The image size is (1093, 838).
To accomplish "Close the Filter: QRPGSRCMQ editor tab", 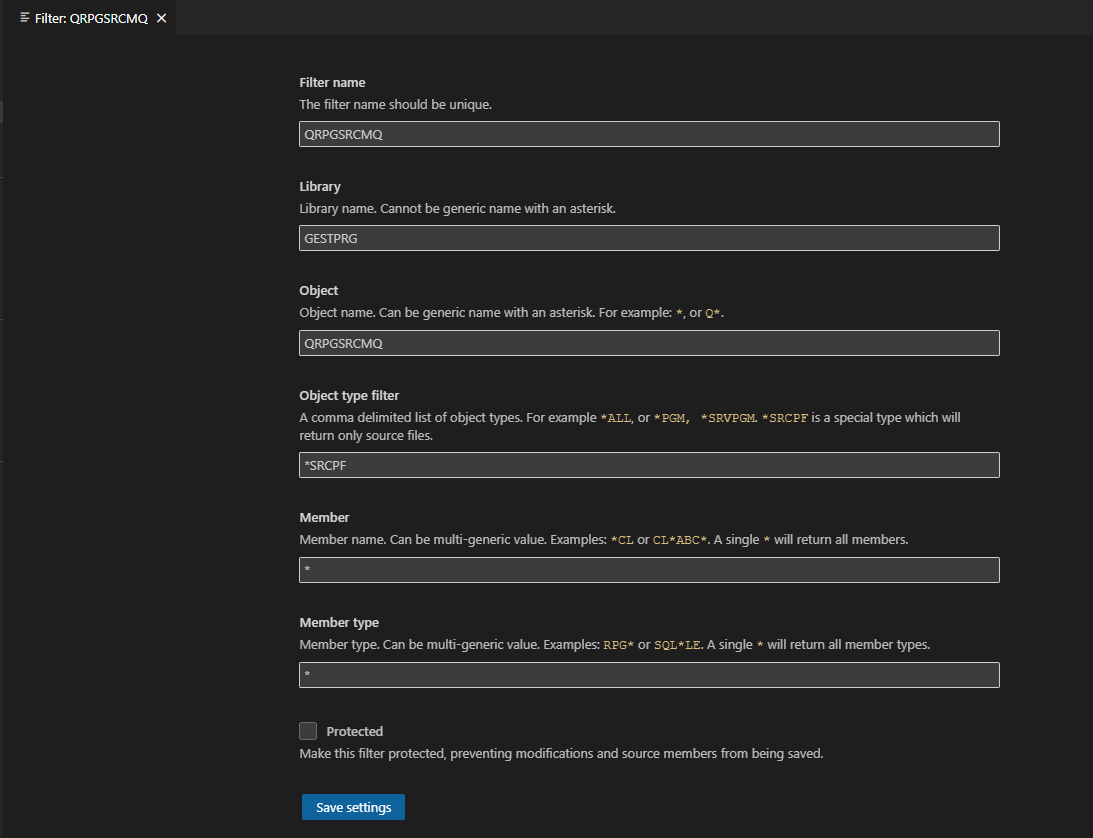I will (x=161, y=17).
